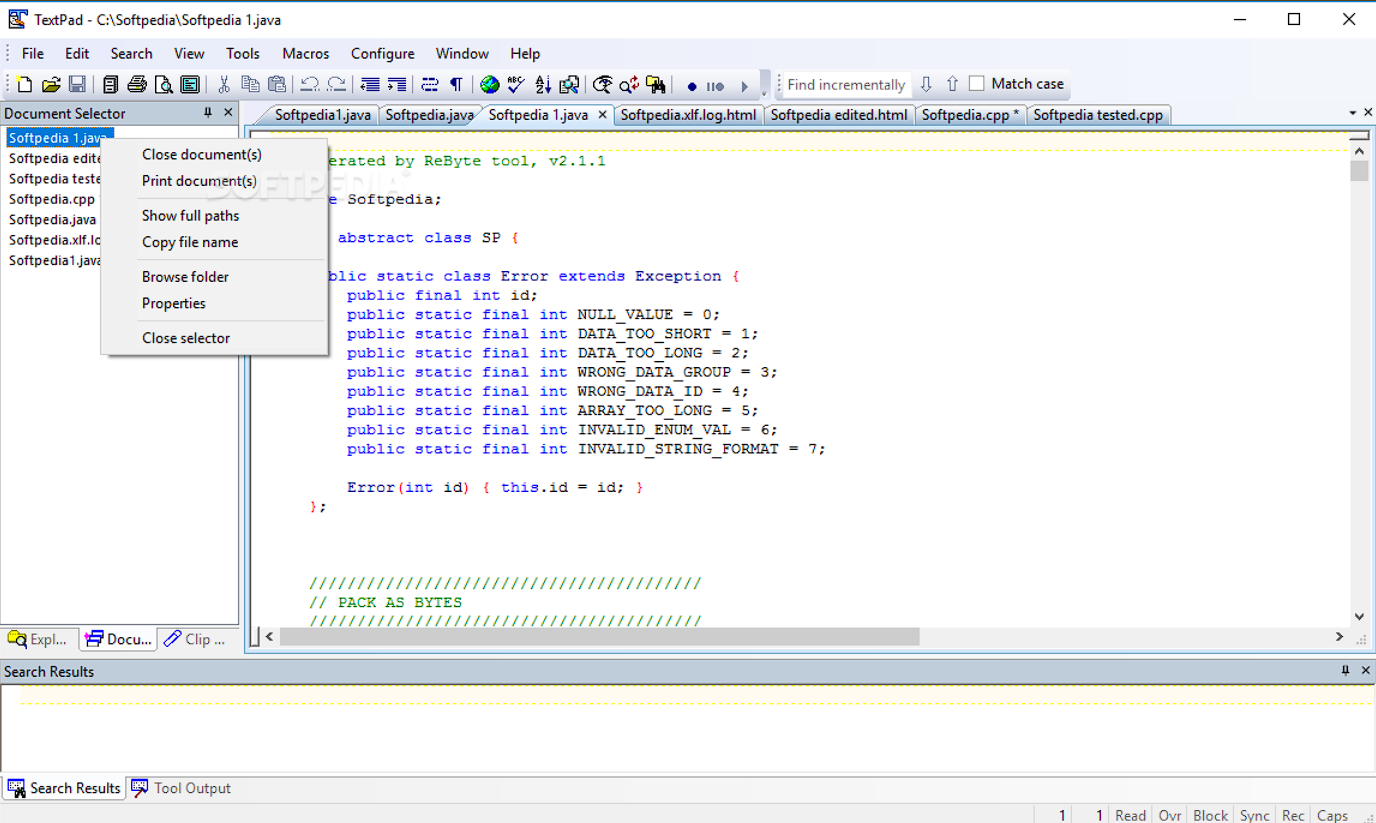
Task: Click the increase indent icon
Action: click(x=397, y=85)
